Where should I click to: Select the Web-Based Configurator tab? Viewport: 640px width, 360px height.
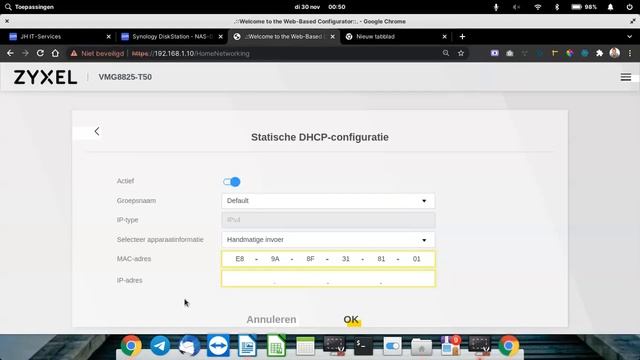[284, 37]
